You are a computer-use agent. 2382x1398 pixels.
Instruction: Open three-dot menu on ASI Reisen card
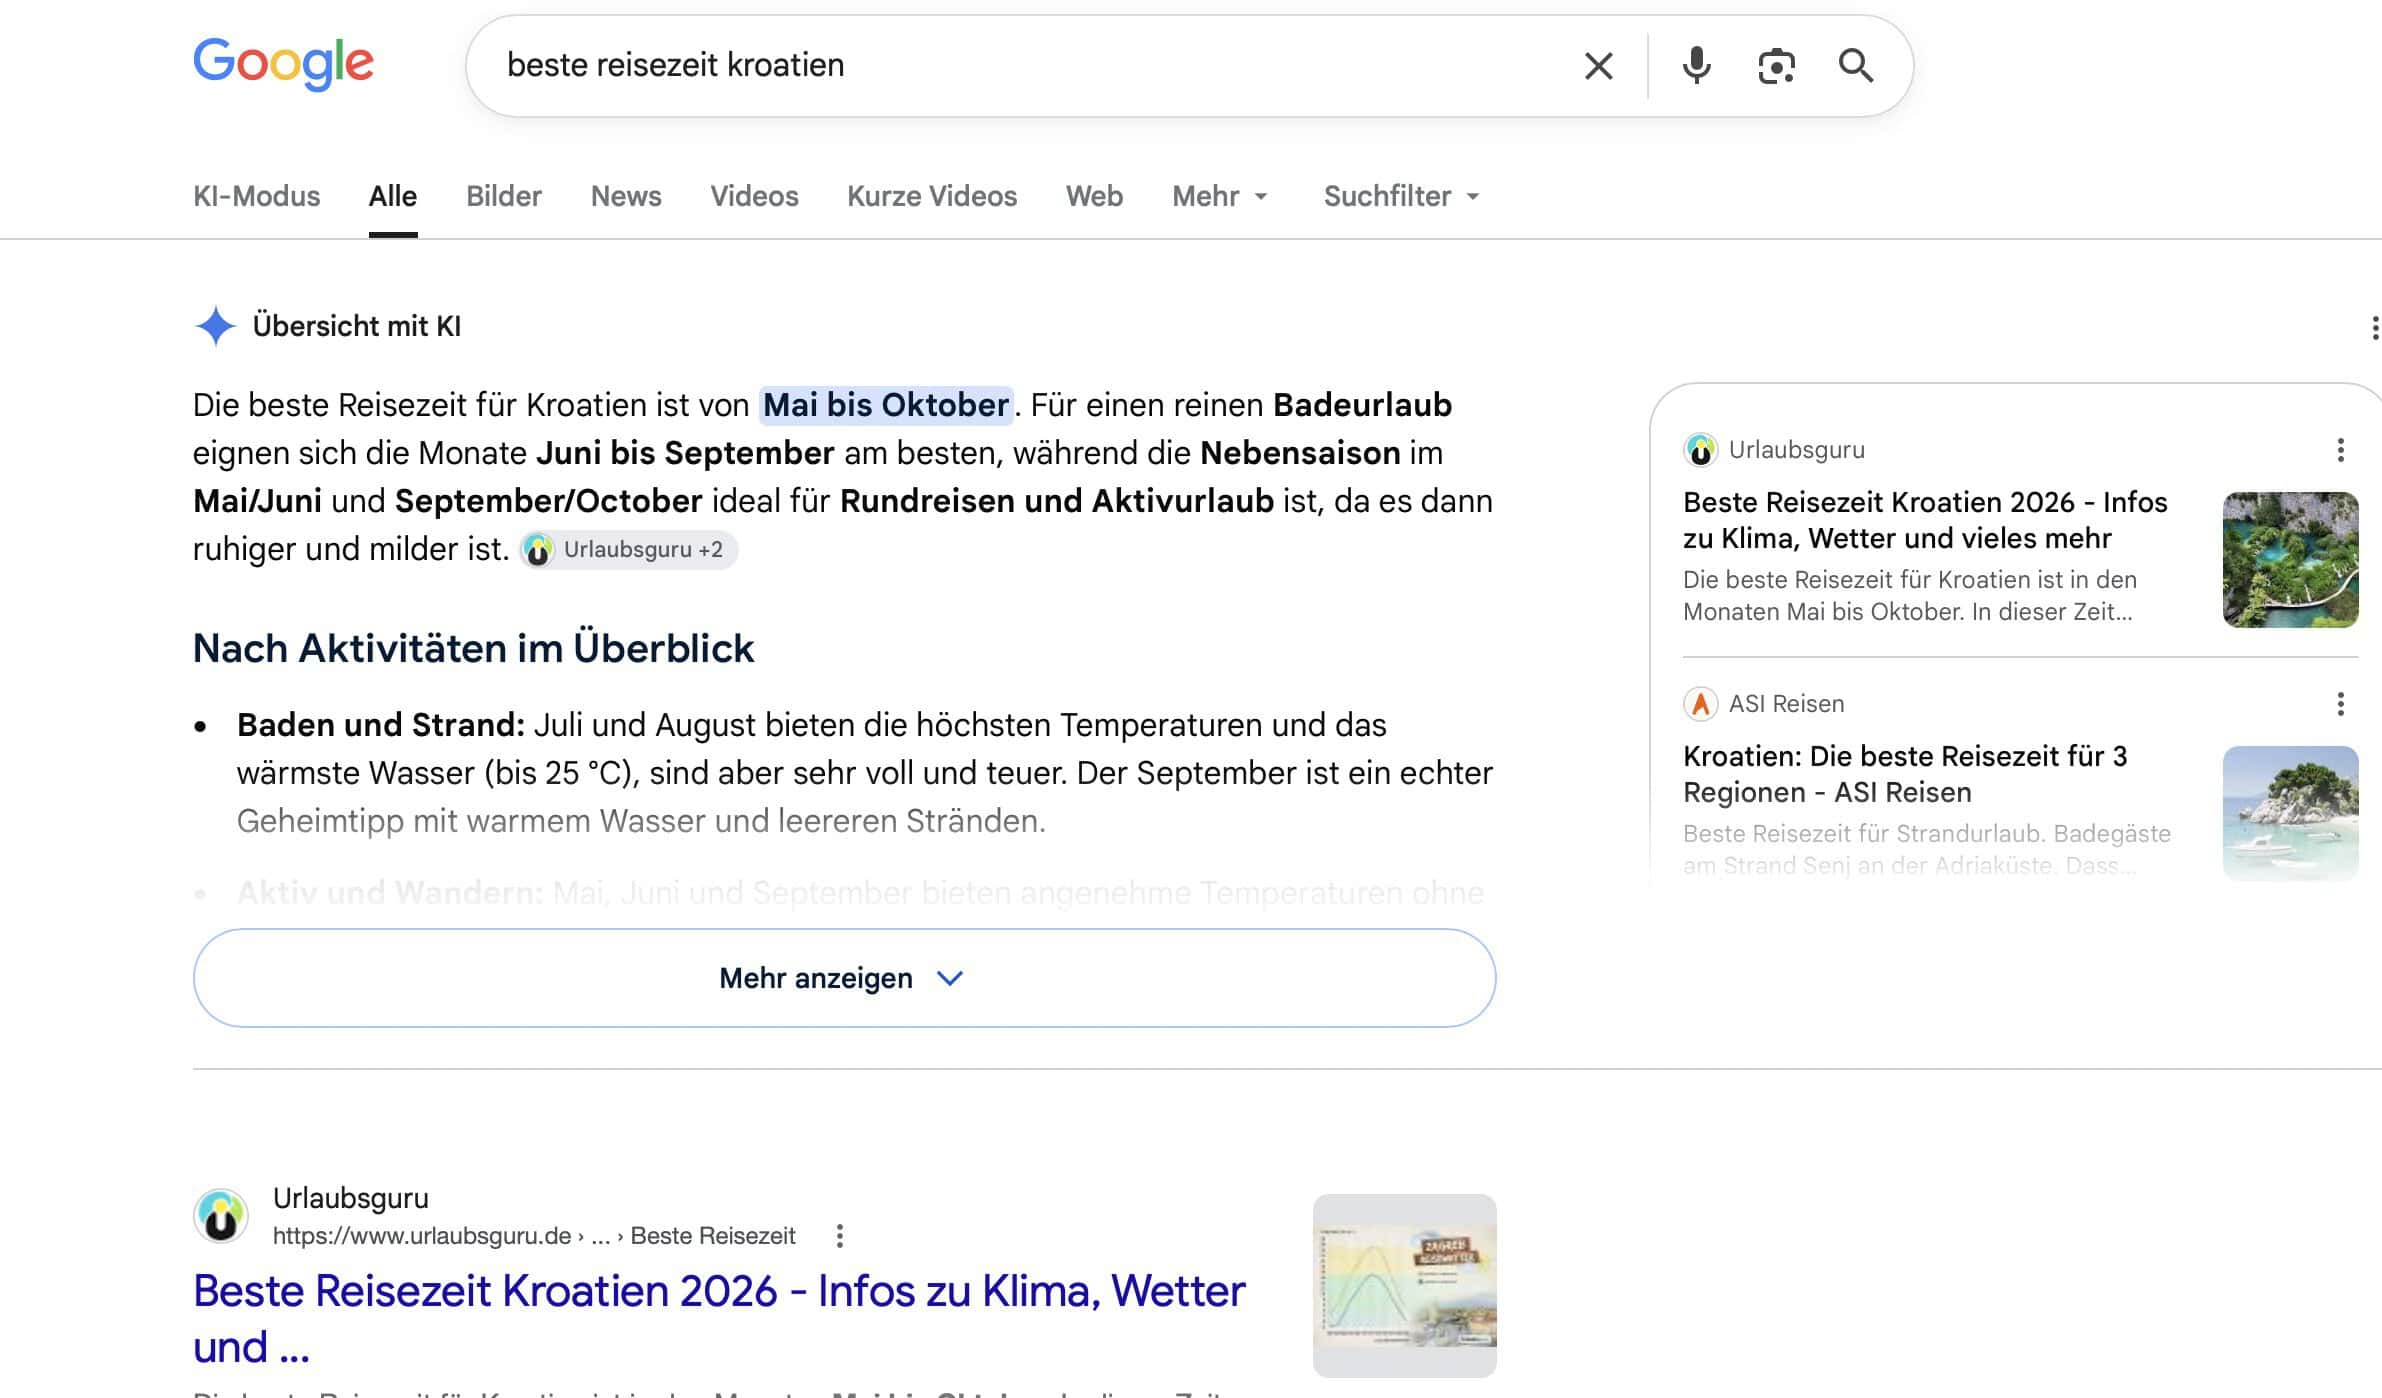coord(2340,704)
